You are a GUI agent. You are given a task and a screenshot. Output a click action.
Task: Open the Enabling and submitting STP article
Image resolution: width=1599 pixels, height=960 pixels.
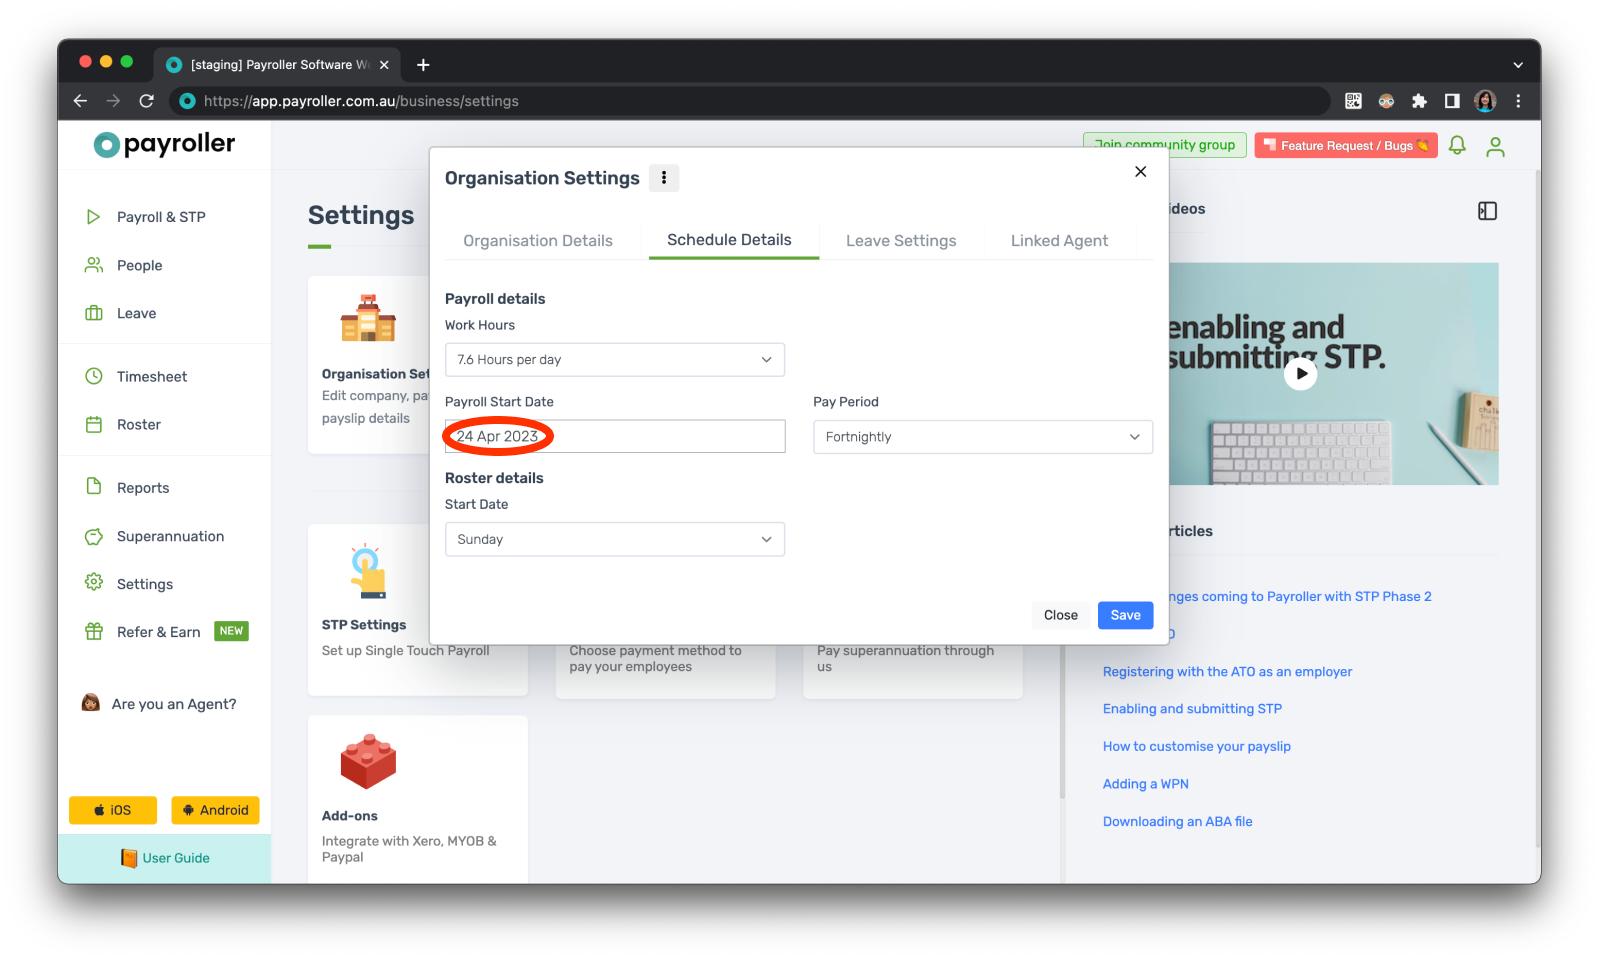point(1192,709)
